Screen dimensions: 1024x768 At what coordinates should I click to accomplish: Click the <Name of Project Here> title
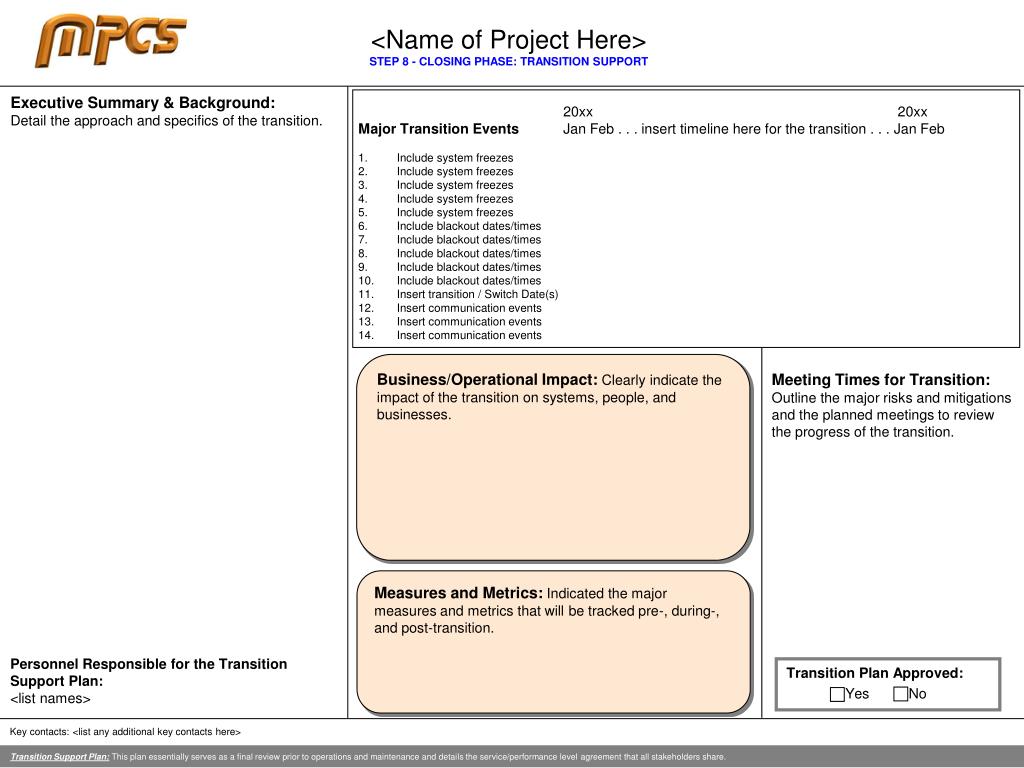click(x=508, y=40)
